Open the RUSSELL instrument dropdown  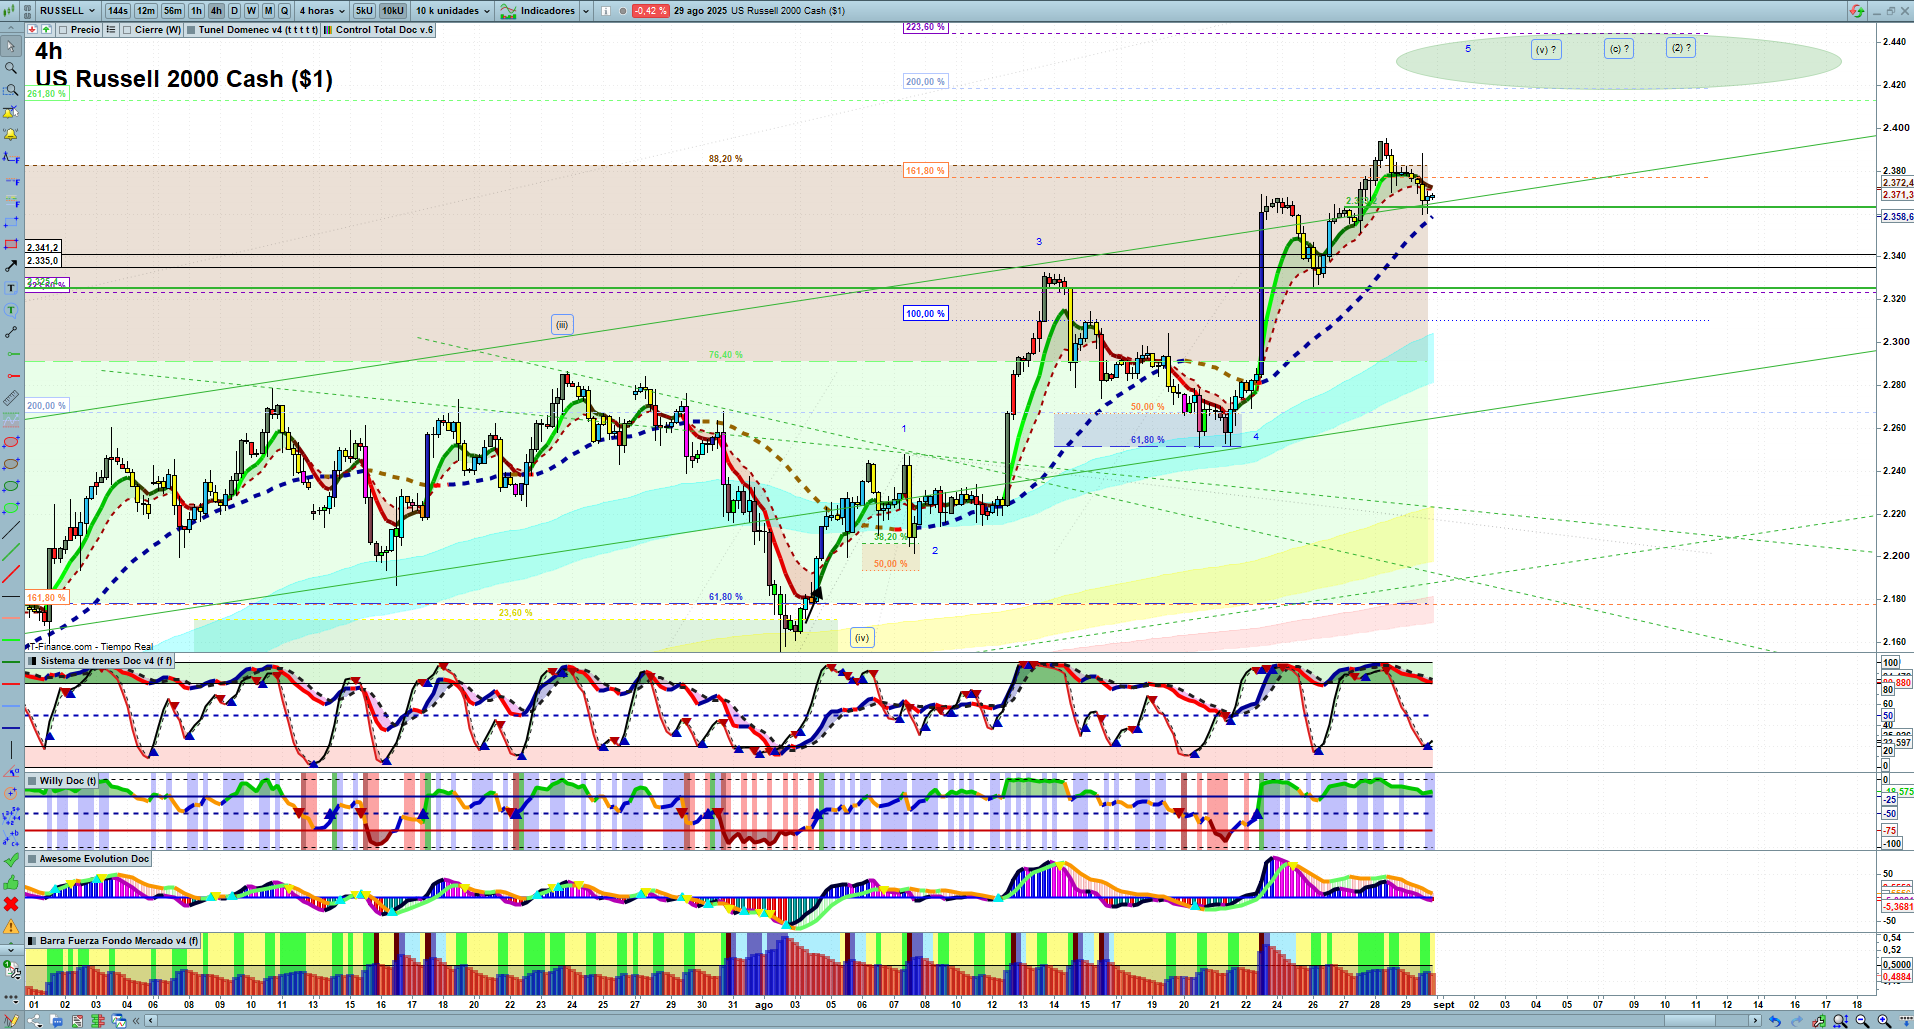68,11
